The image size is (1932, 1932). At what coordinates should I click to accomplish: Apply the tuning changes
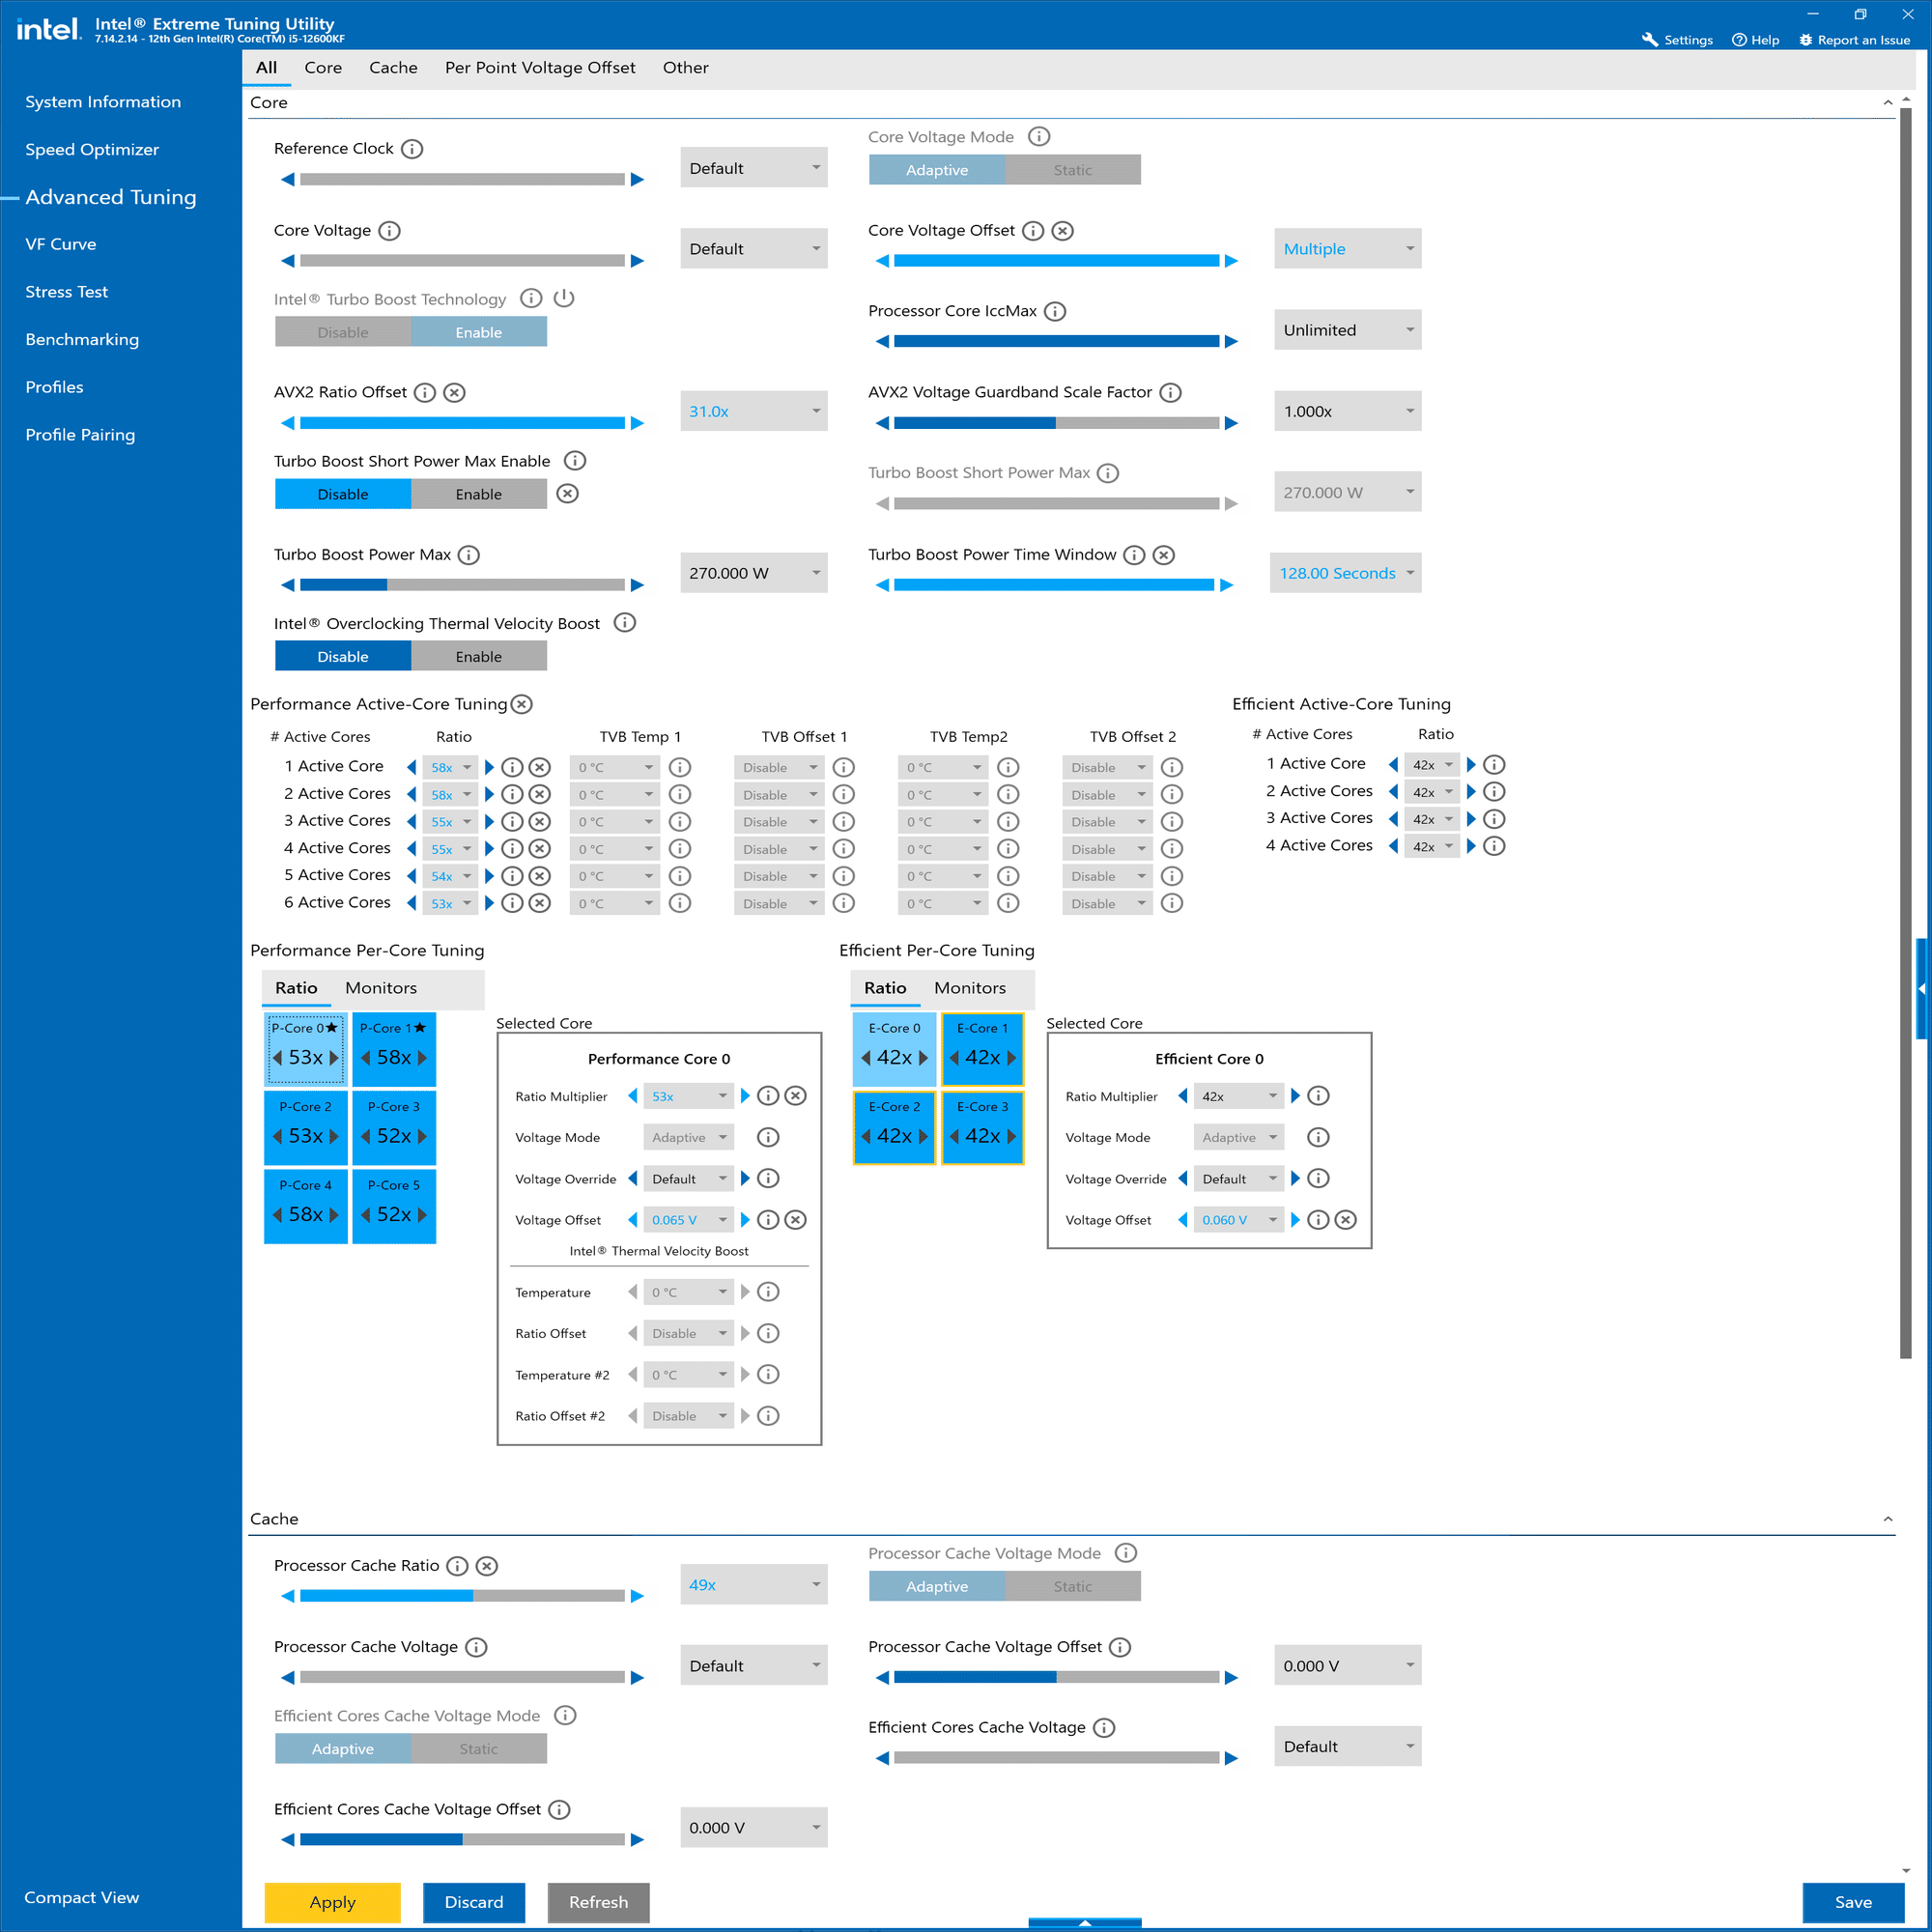click(333, 1902)
